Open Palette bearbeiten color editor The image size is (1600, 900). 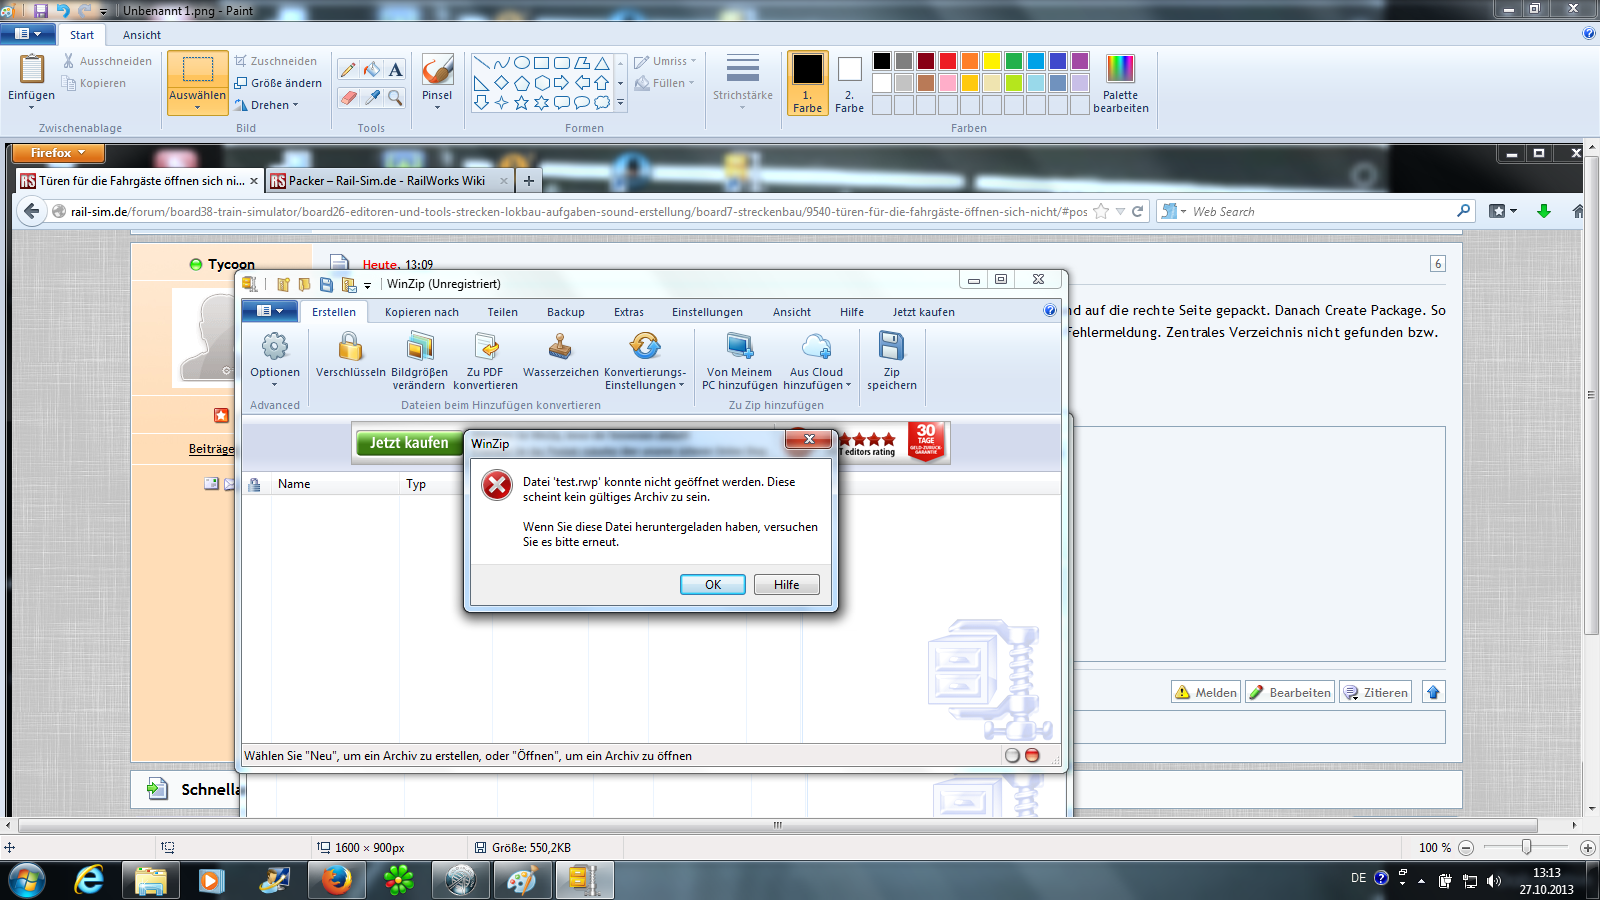pos(1120,83)
